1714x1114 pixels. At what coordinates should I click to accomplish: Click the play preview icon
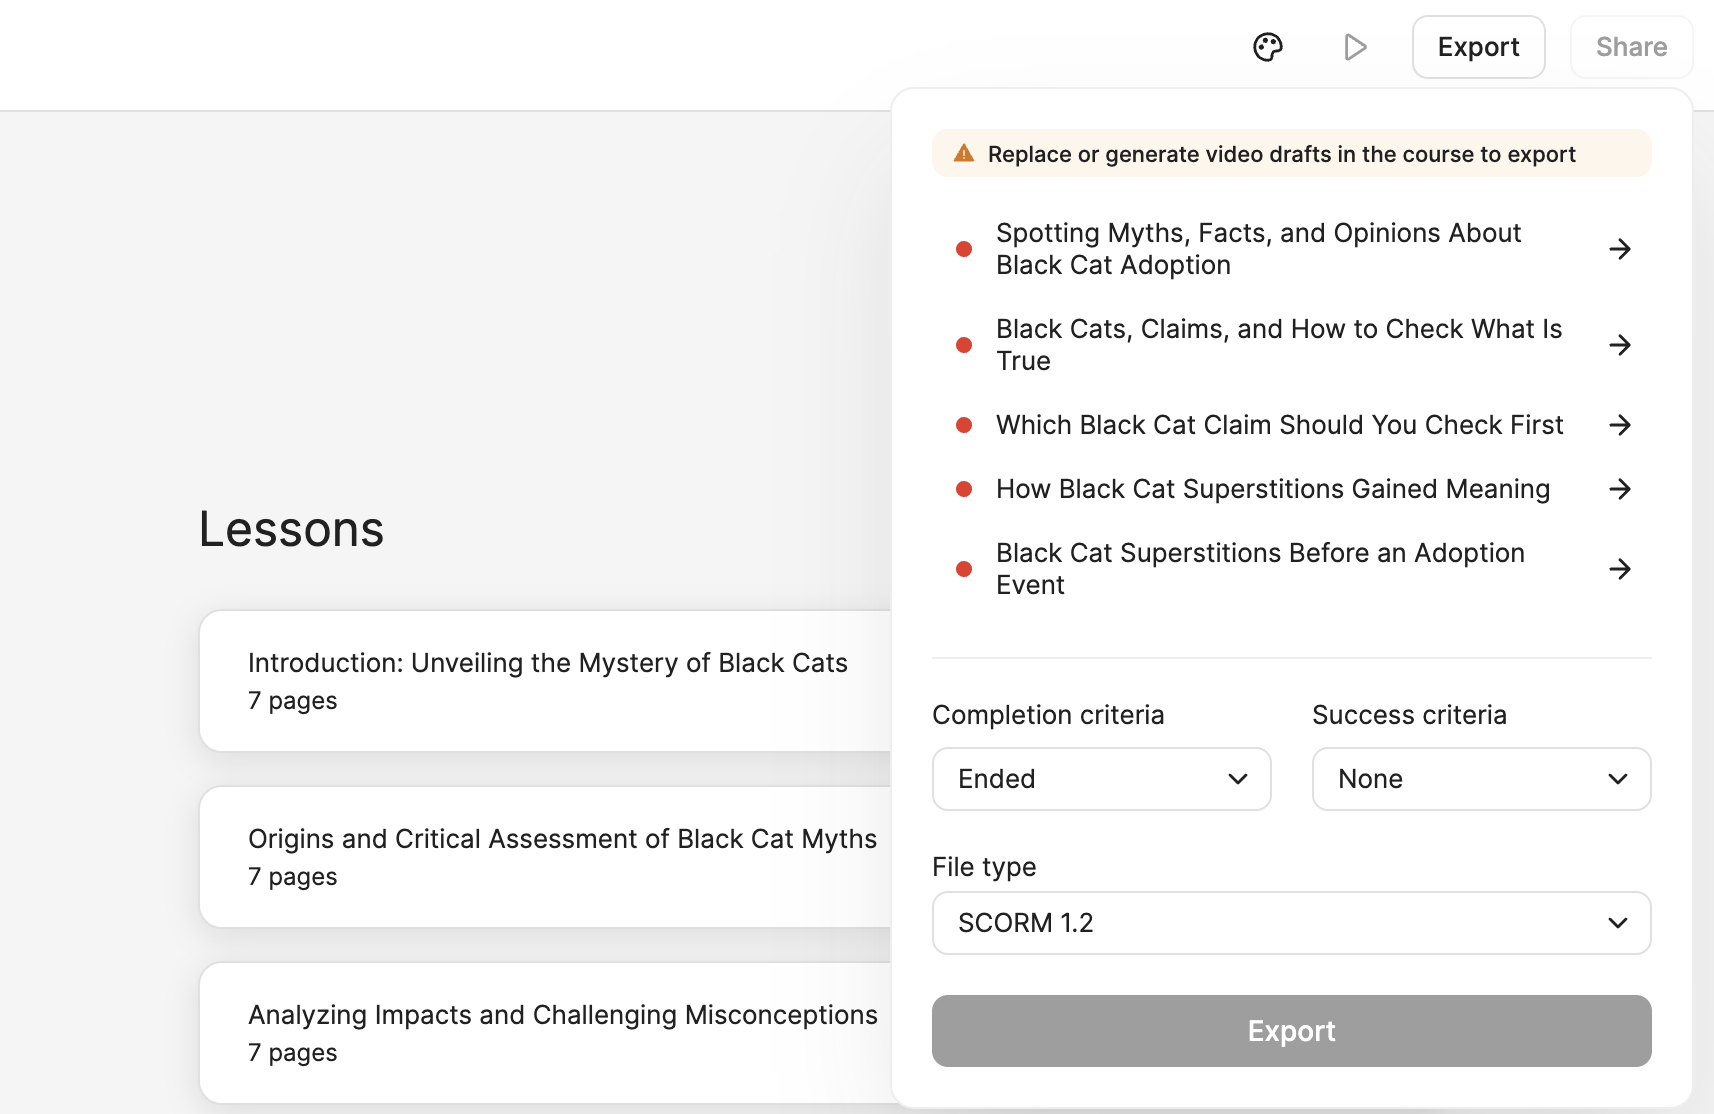pos(1355,47)
